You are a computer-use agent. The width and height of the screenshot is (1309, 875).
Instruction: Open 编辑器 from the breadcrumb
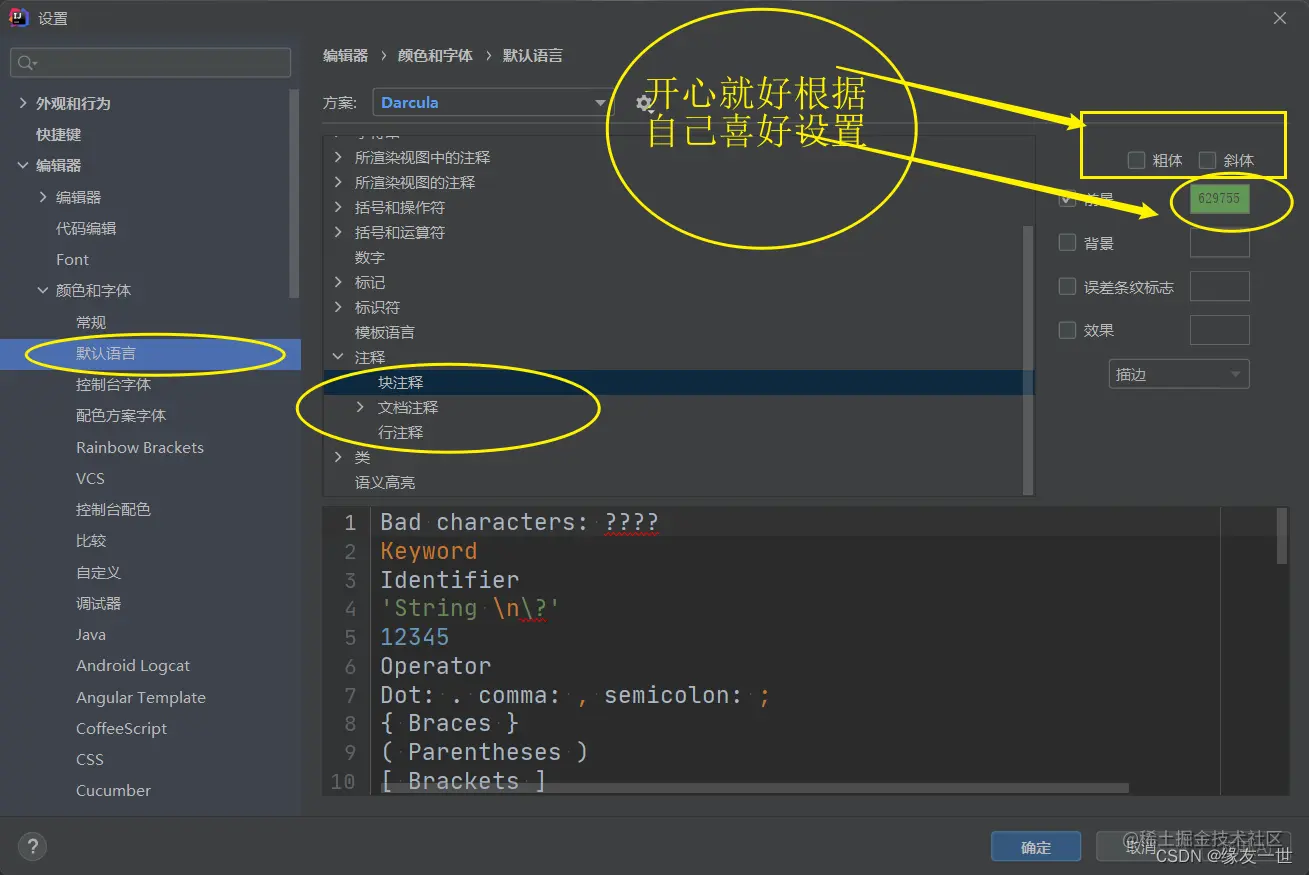345,55
